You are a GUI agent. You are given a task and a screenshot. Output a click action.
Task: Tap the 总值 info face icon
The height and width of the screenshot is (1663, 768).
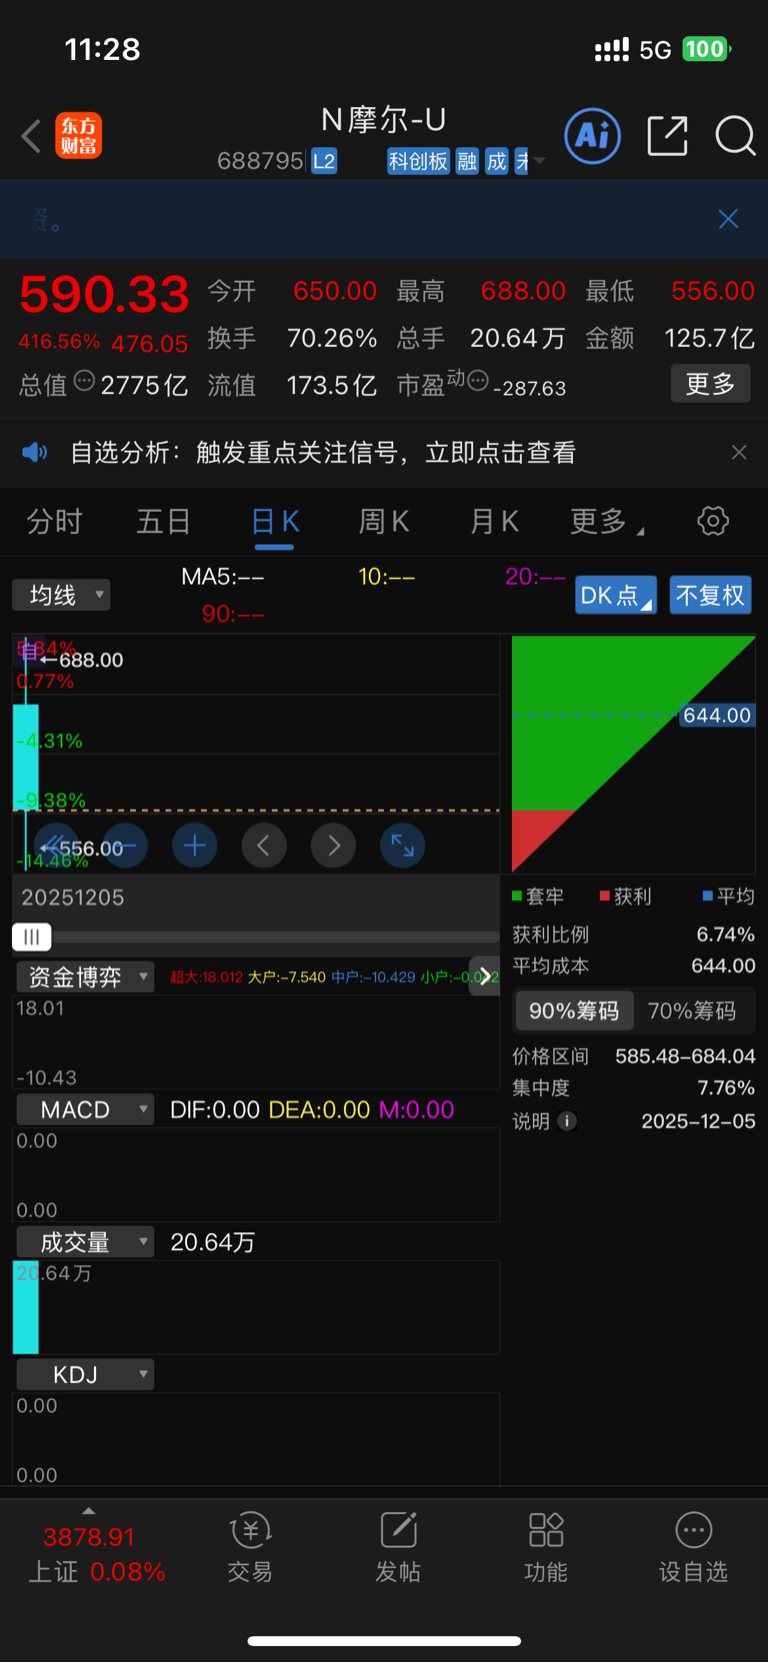pyautogui.click(x=84, y=381)
